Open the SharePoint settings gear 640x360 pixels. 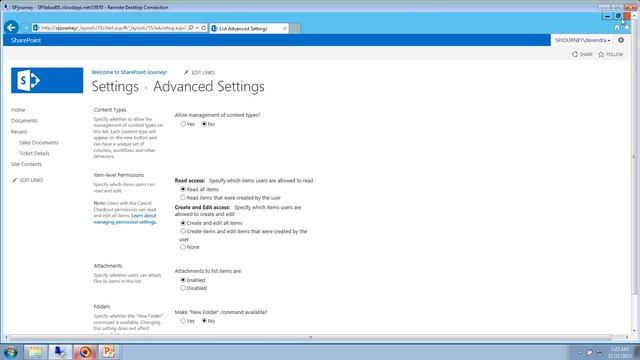621,40
